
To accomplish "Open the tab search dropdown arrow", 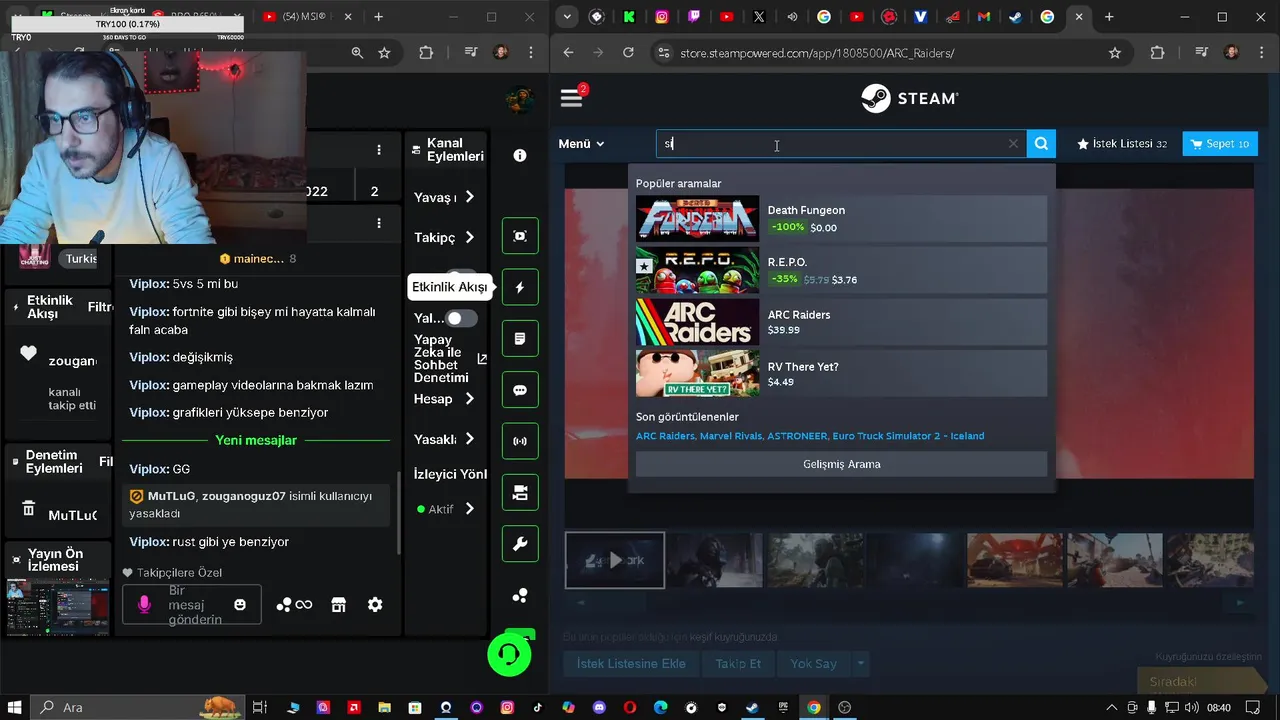I will [567, 17].
